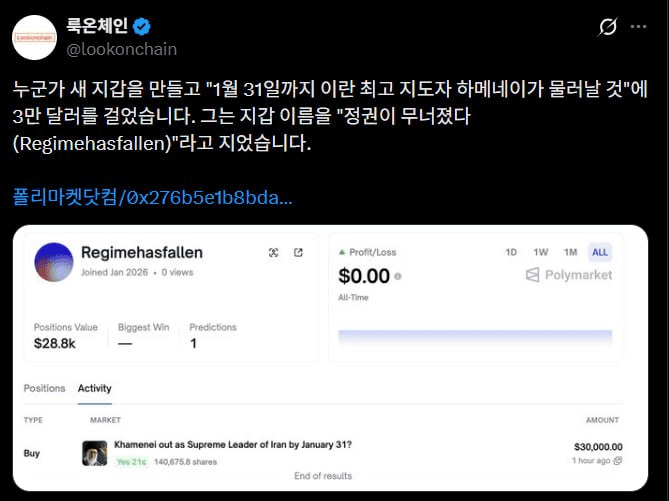669x501 pixels.
Task: Select the 1D time range
Action: coord(510,252)
